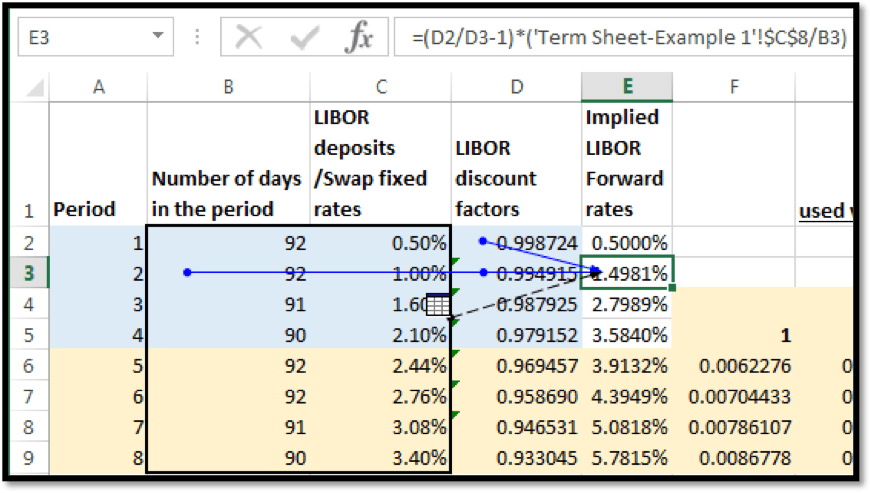
Task: Select column E header
Action: tap(627, 87)
